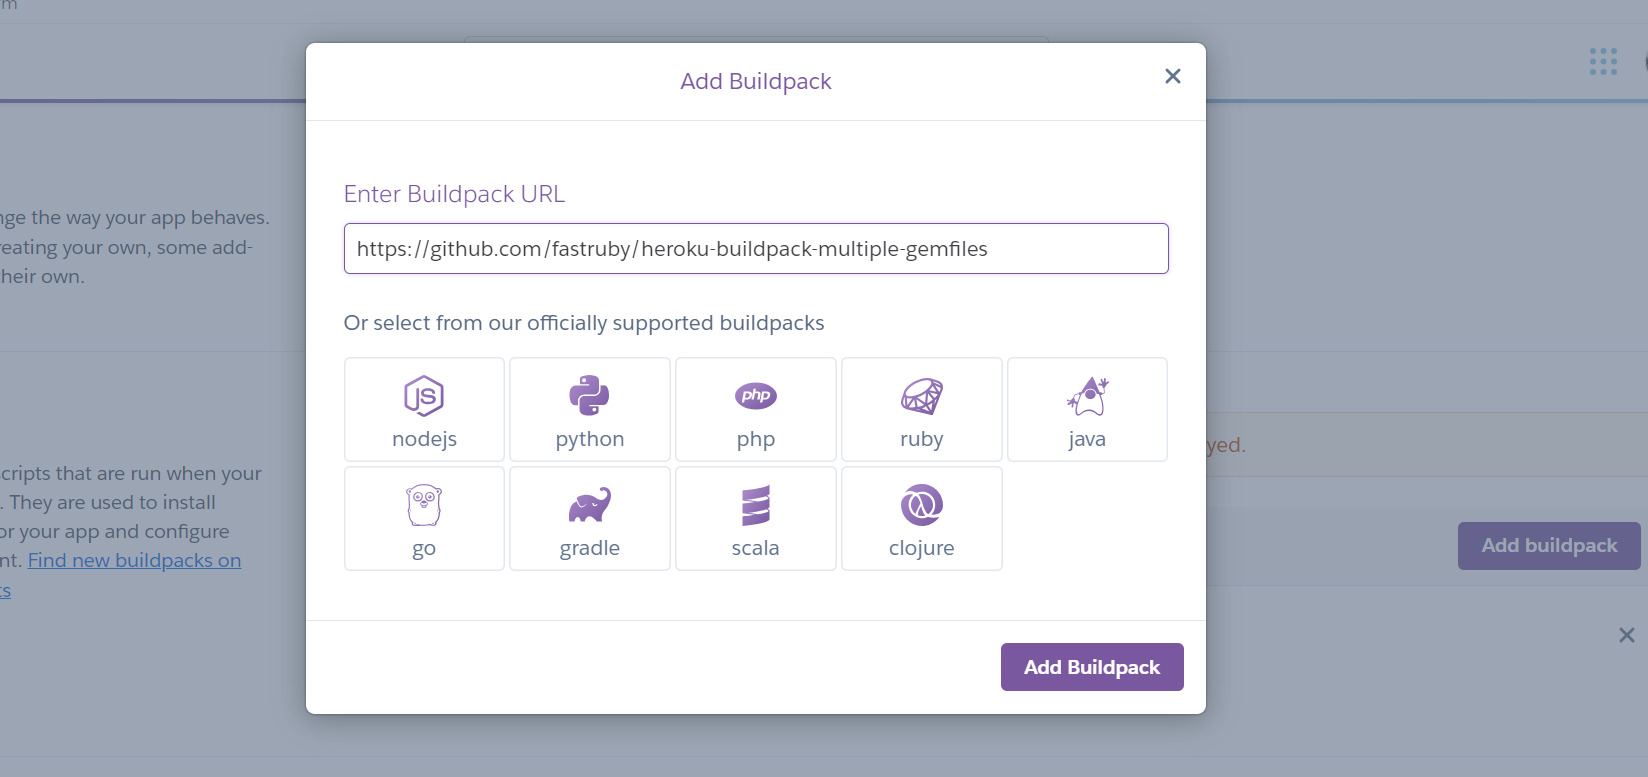This screenshot has width=1648, height=777.
Task: Select the entered GitHub buildpack URL text
Action: [x=672, y=249]
